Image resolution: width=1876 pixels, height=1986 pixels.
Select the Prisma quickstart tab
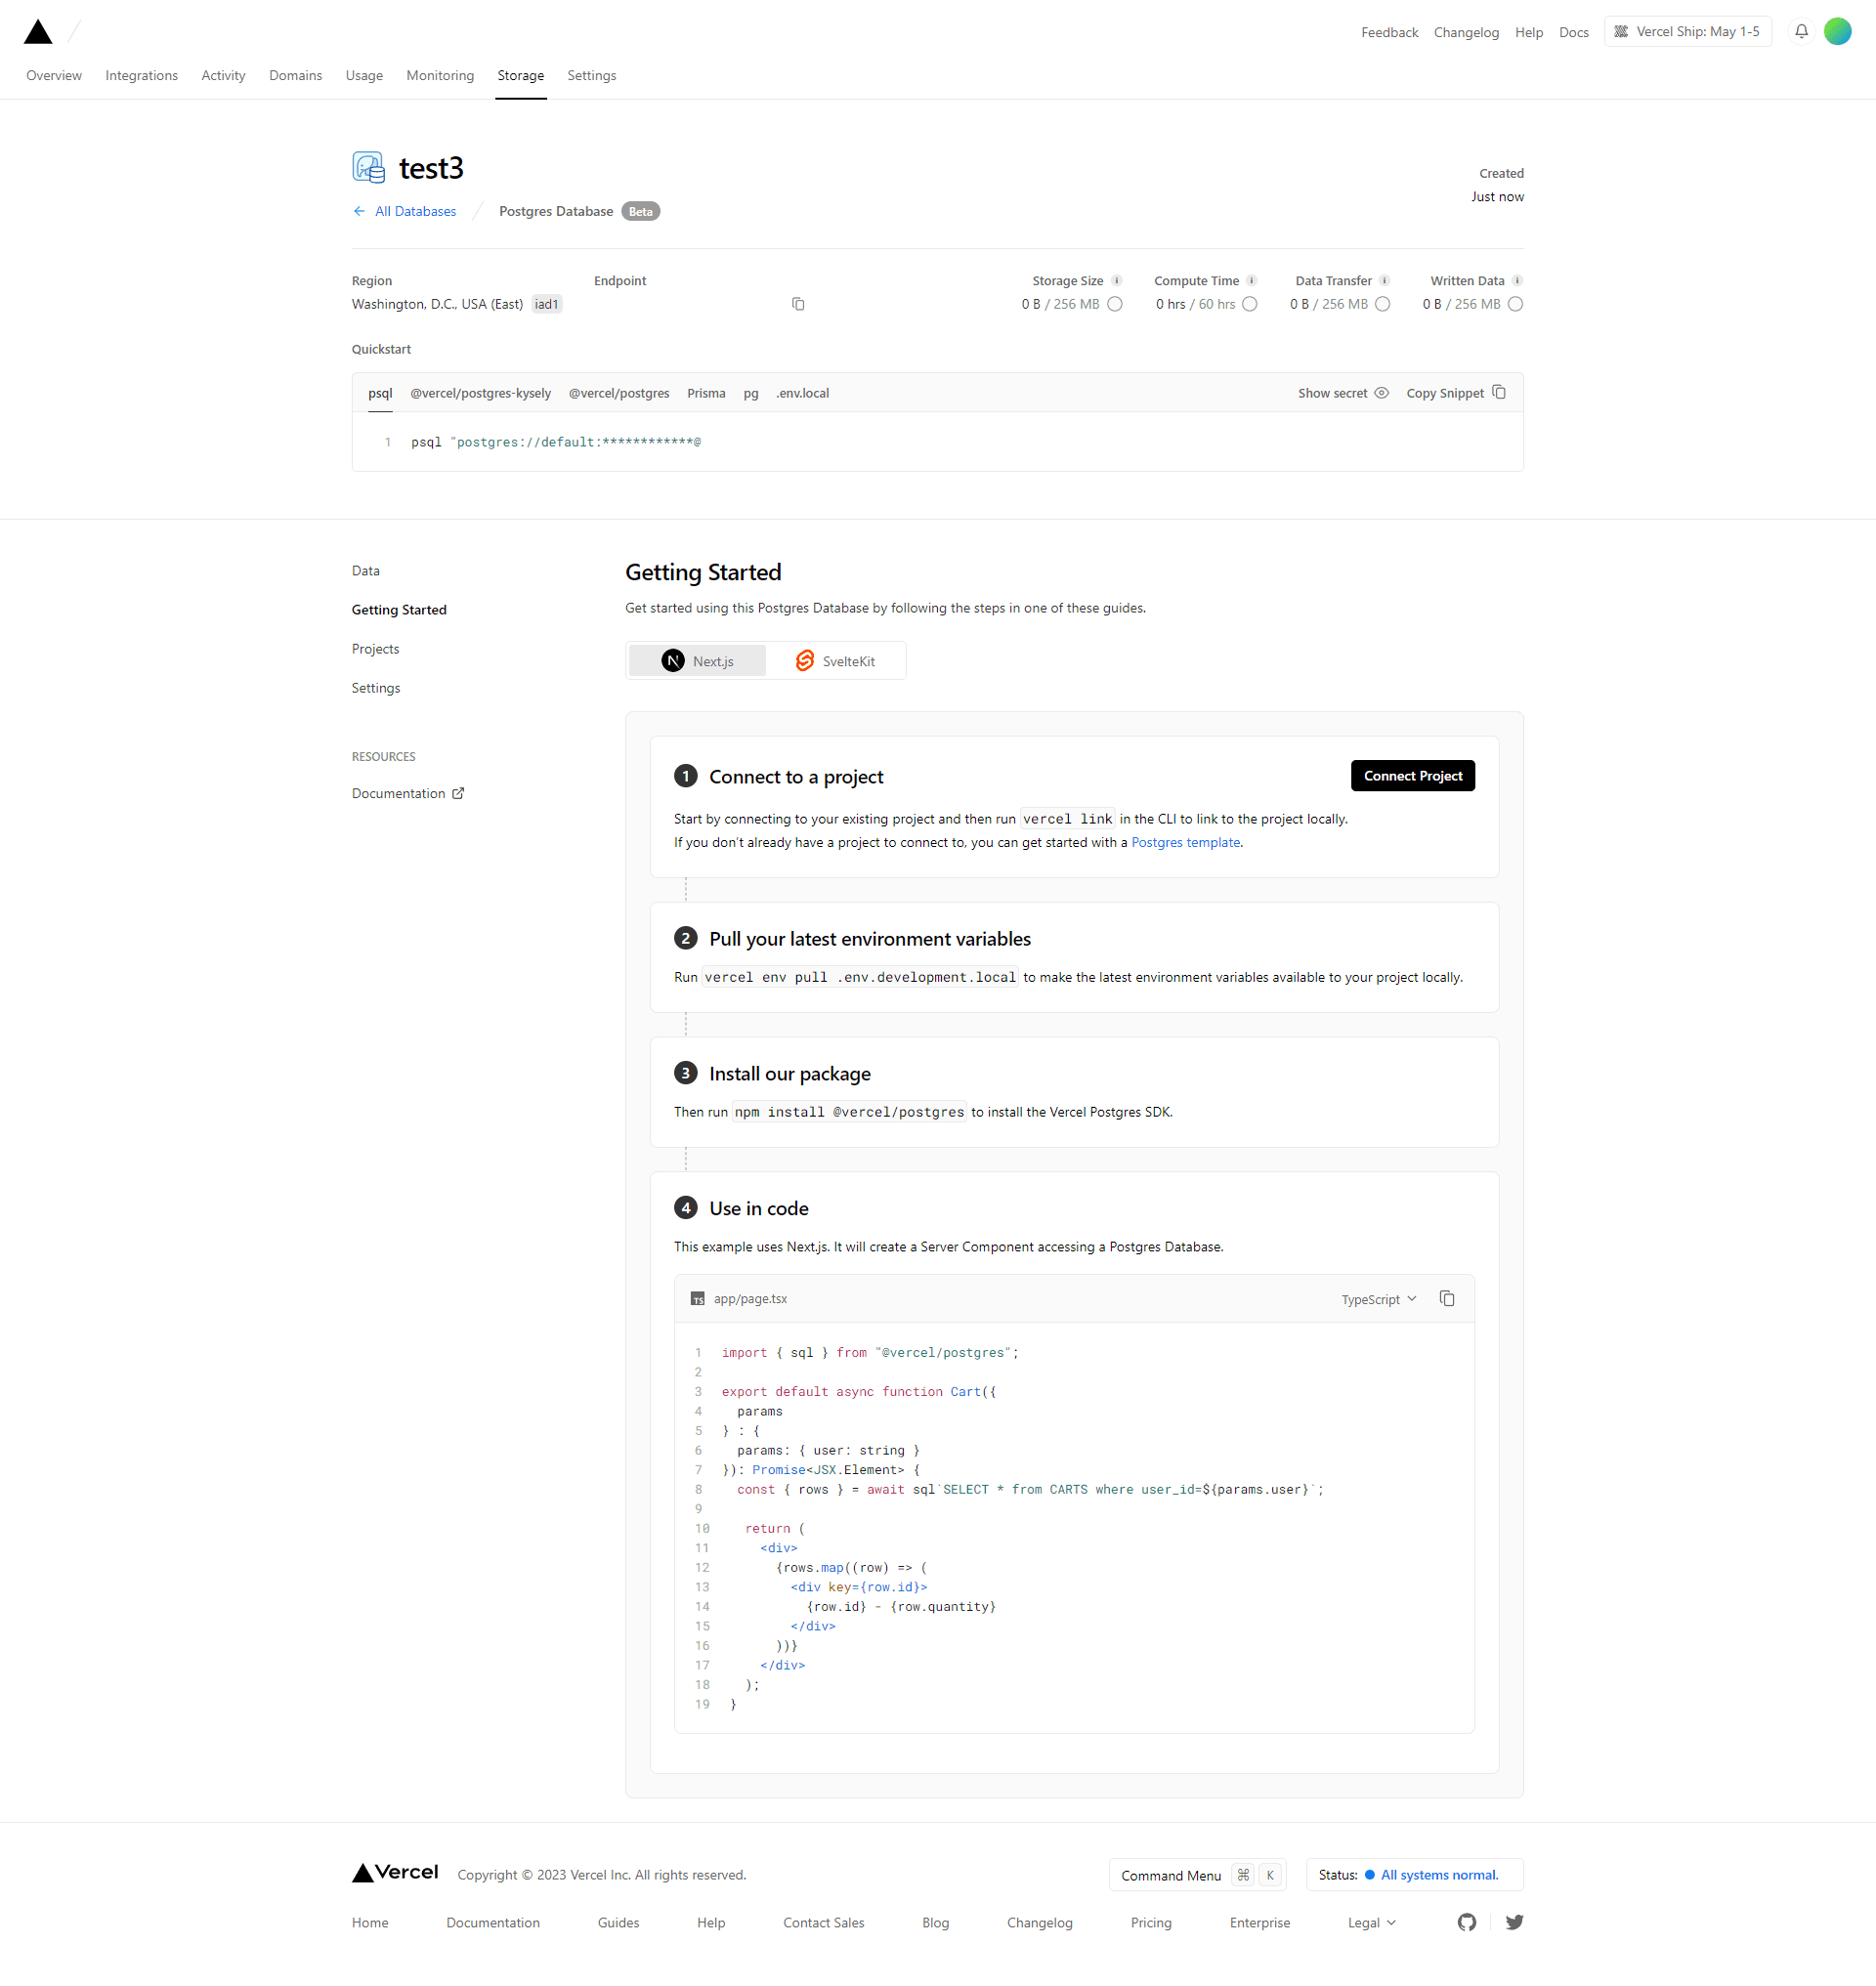pyautogui.click(x=707, y=393)
